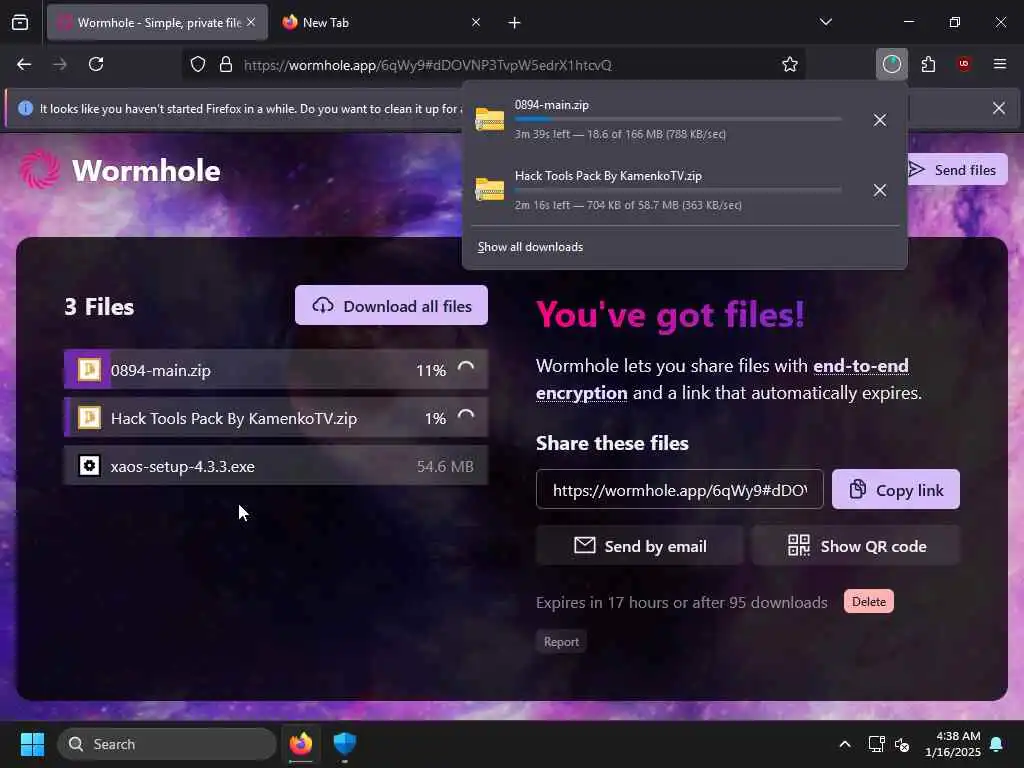1024x768 pixels.
Task: Open the Firefox hamburger application menu
Action: click(x=999, y=64)
